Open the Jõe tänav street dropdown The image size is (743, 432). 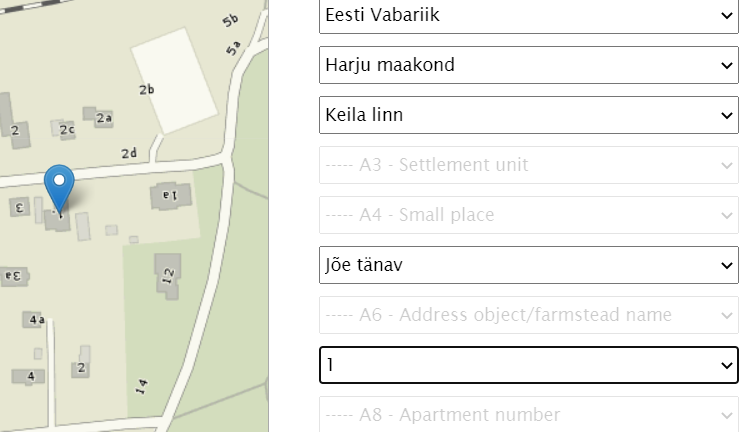[x=529, y=265]
